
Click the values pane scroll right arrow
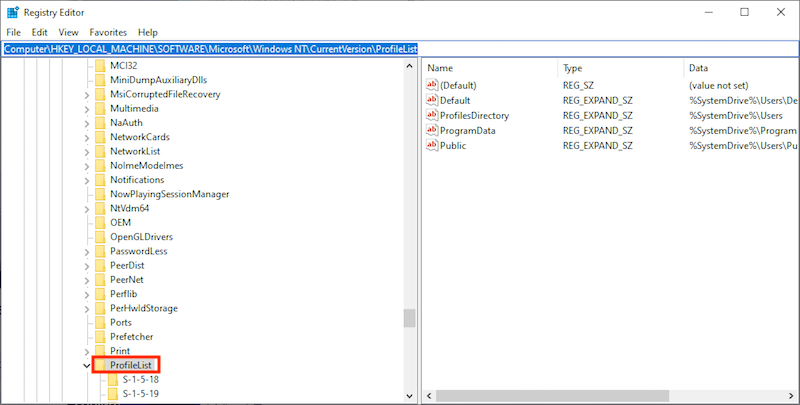(792, 396)
